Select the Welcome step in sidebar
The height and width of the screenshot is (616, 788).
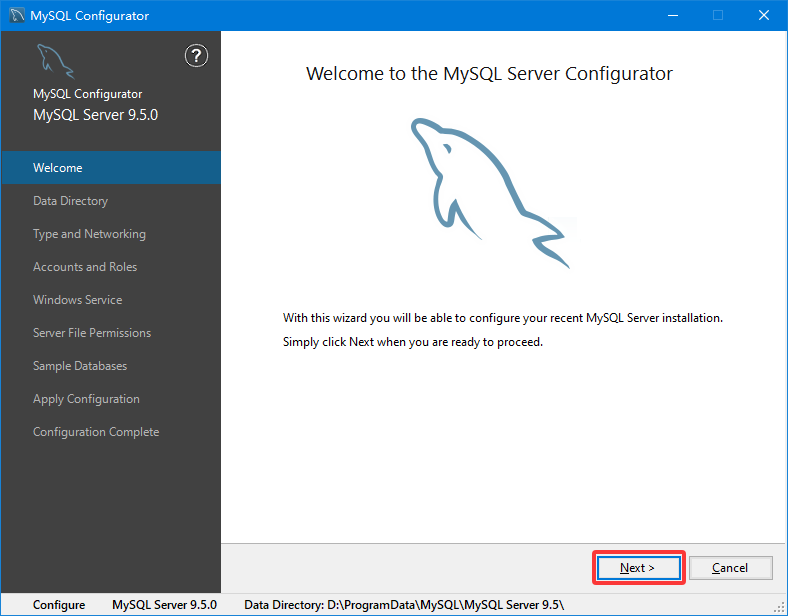(111, 168)
